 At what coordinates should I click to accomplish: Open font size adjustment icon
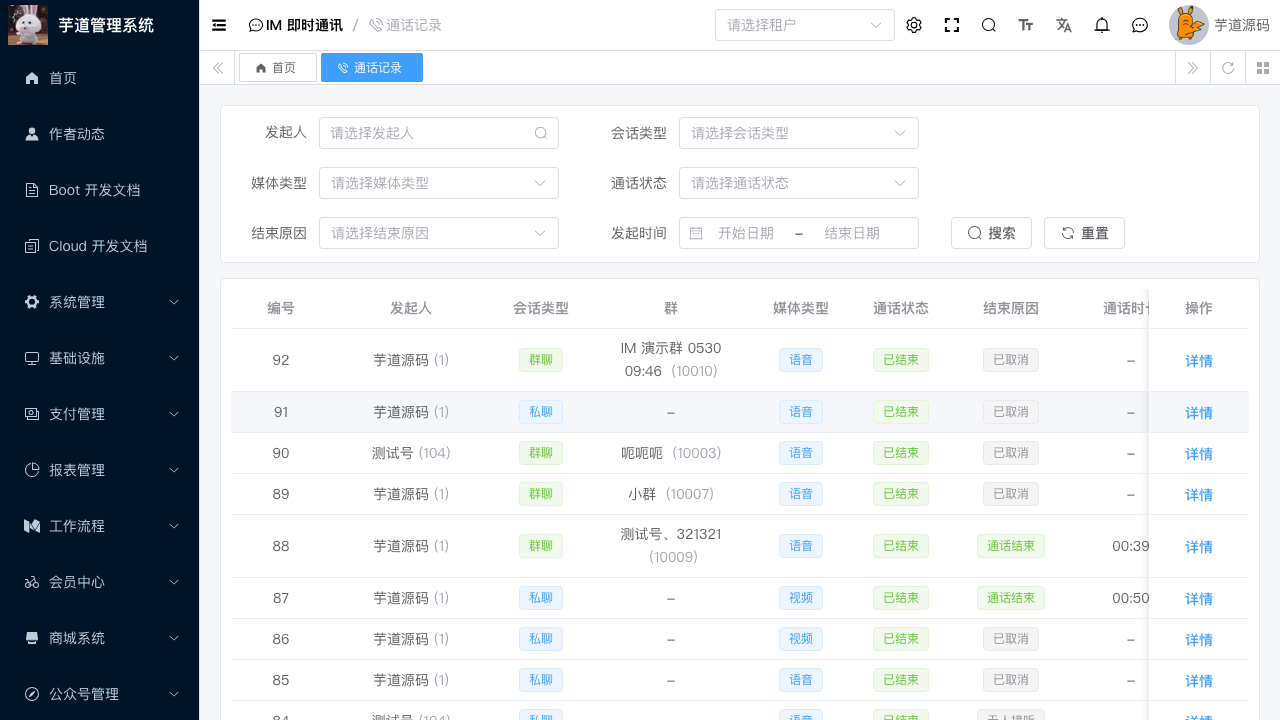(1026, 25)
